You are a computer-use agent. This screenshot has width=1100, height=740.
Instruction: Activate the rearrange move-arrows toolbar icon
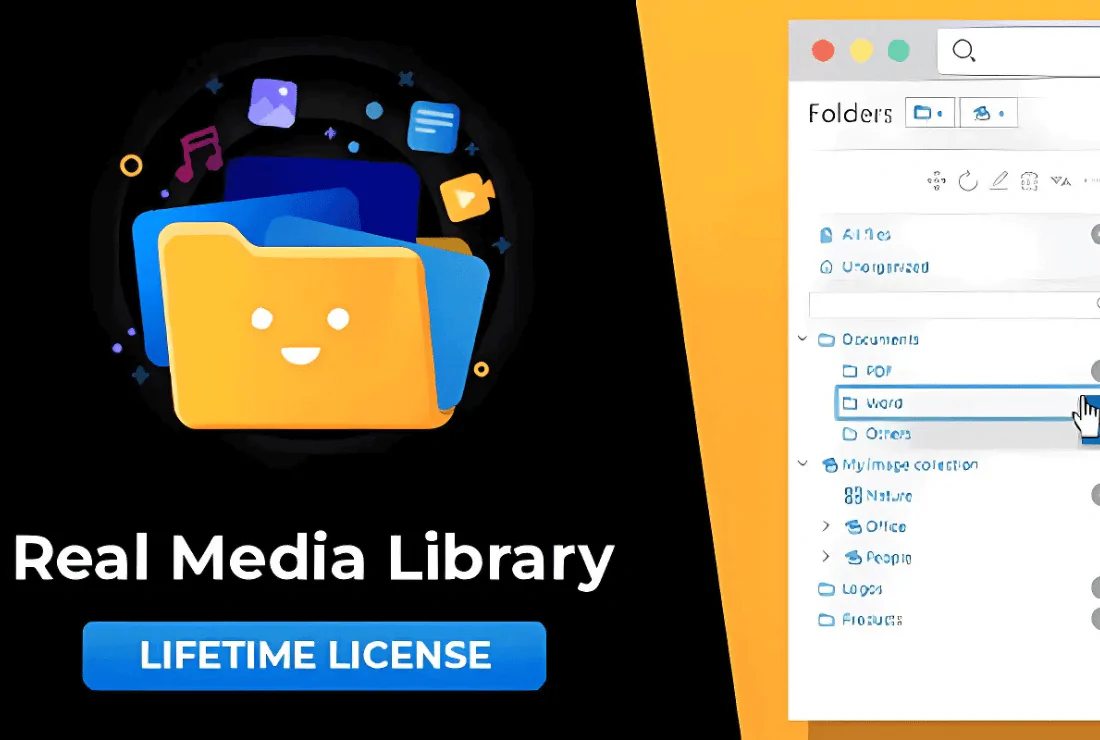(x=936, y=181)
